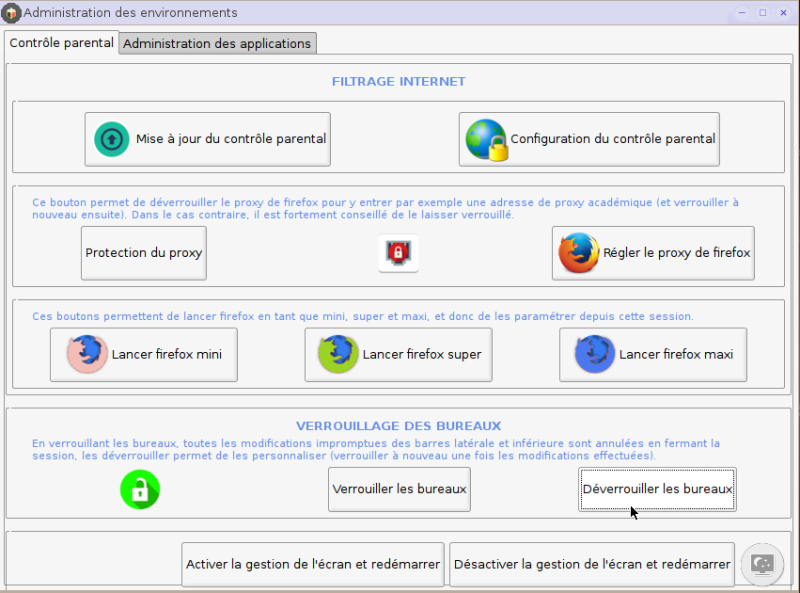Viewport: 800px width, 593px height.
Task: Open the Administration des applications tab
Action: 217,43
